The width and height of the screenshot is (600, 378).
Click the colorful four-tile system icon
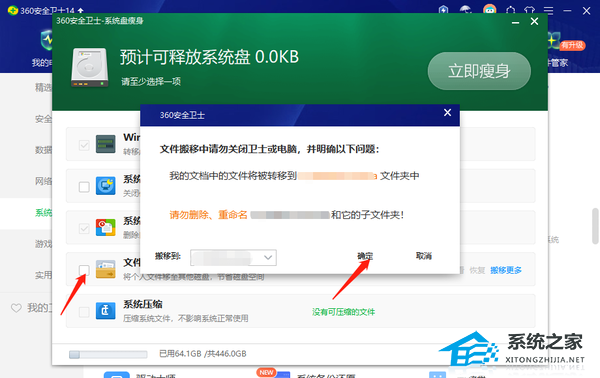pos(105,227)
